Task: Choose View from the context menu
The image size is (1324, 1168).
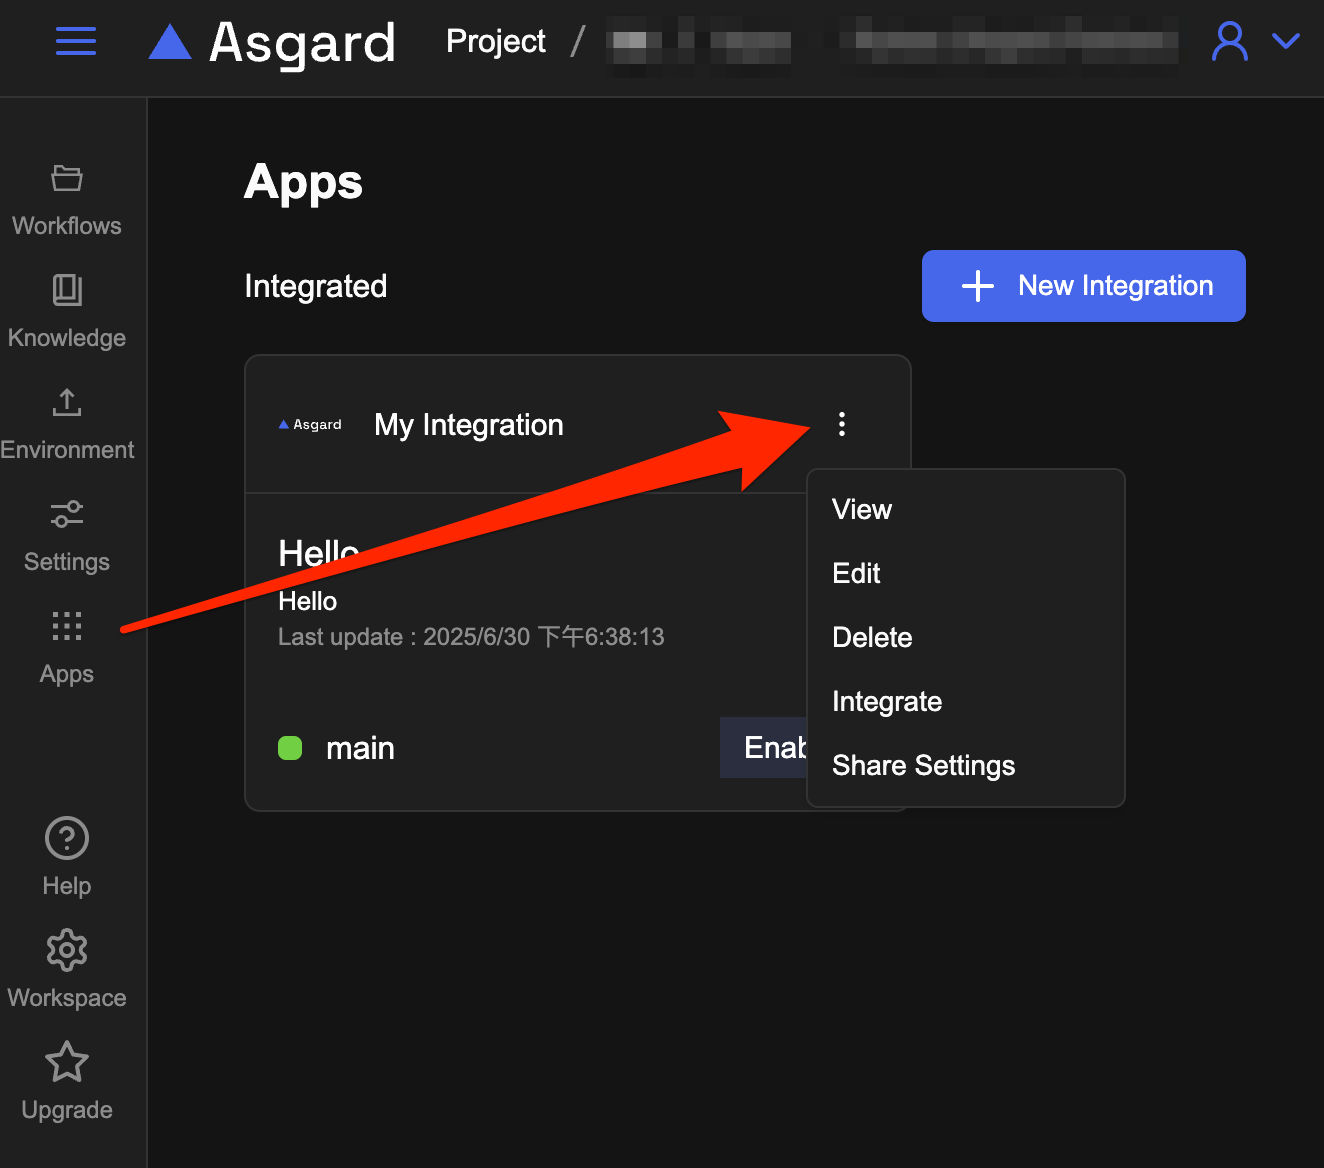Action: (862, 509)
